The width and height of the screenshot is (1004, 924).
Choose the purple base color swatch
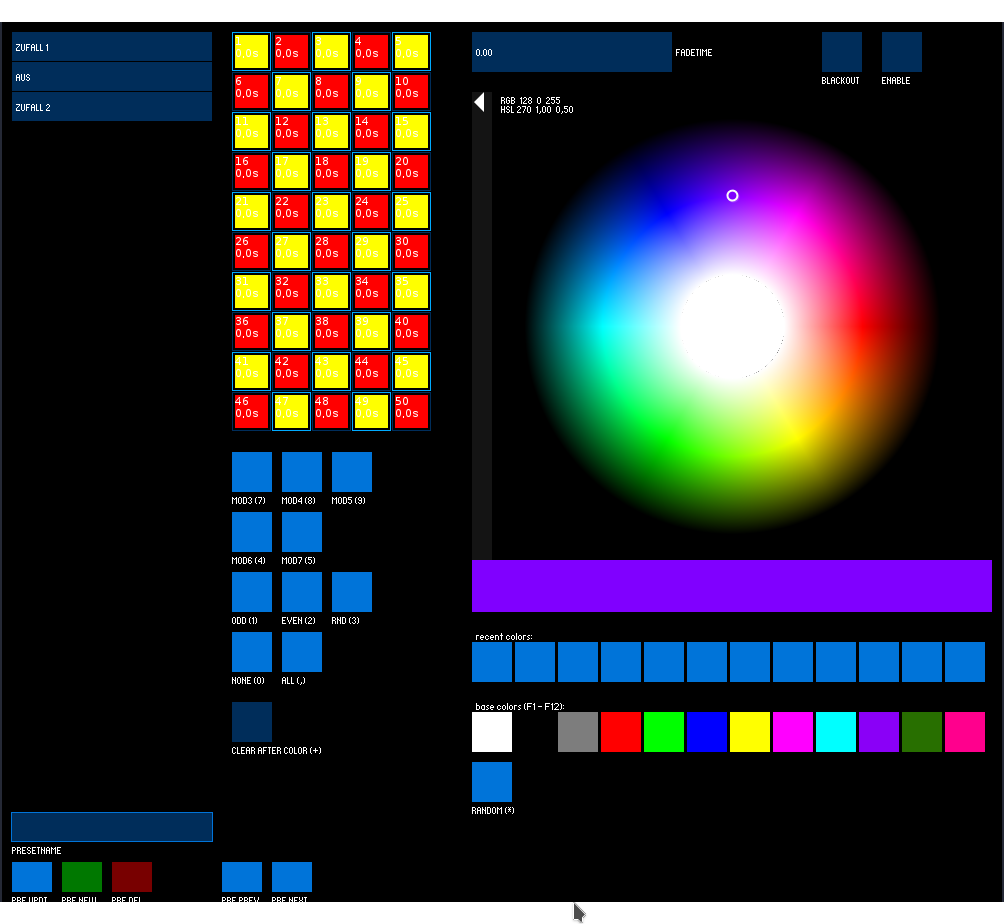point(878,732)
